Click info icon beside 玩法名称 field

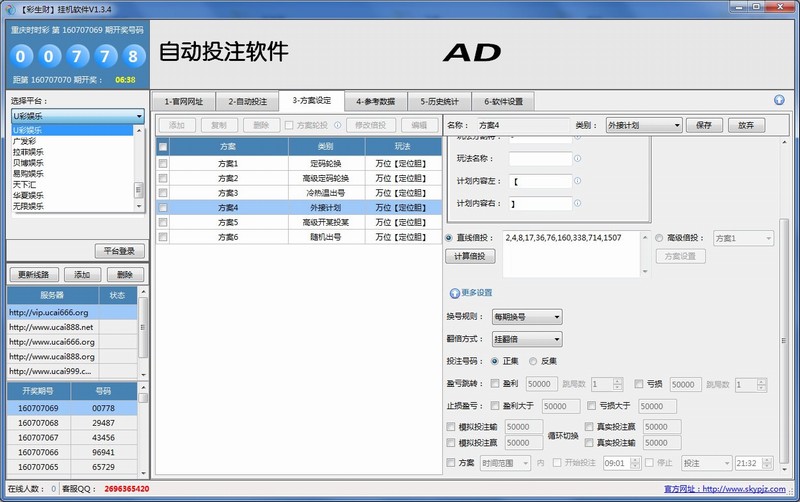coord(577,158)
